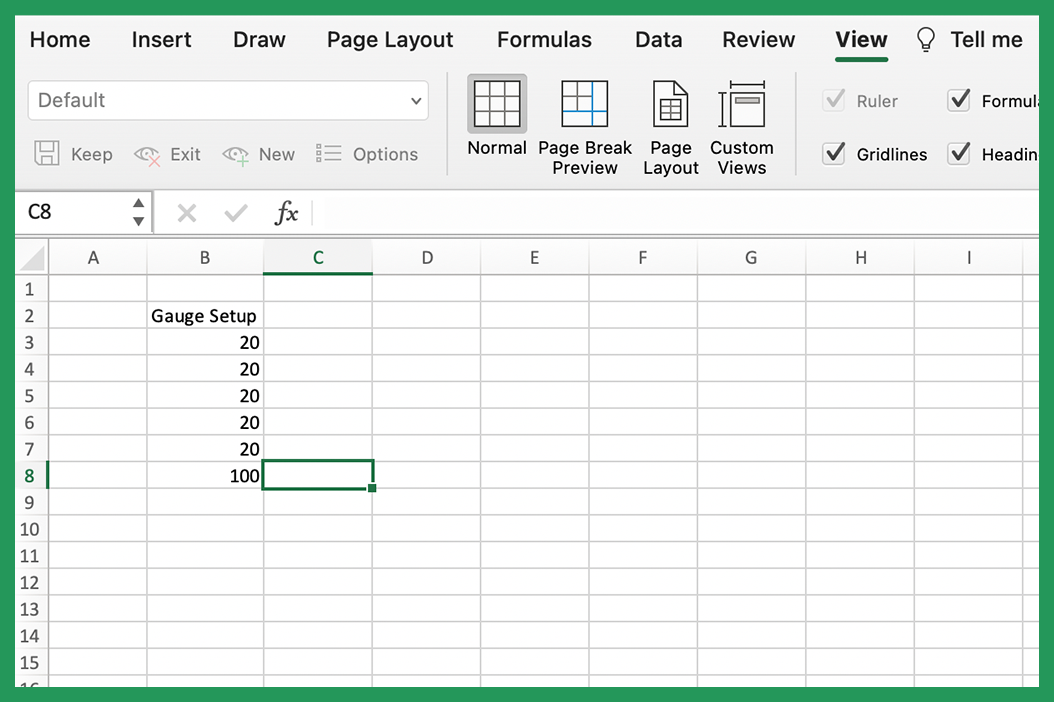1054x702 pixels.
Task: Select column D header
Action: point(427,258)
